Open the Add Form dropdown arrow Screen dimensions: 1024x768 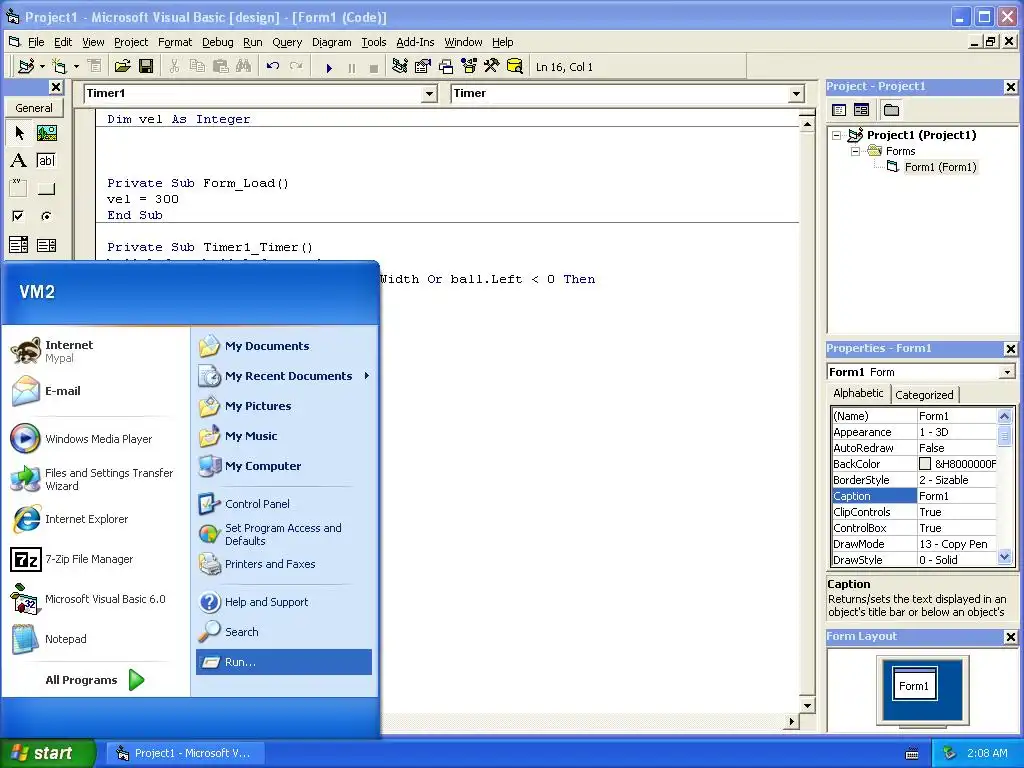click(76, 67)
